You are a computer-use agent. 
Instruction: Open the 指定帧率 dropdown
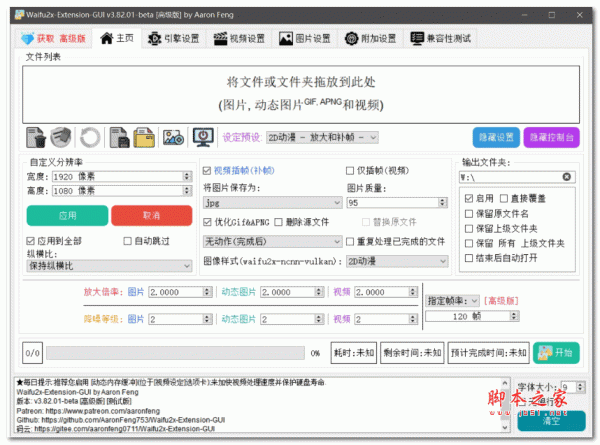pos(452,301)
